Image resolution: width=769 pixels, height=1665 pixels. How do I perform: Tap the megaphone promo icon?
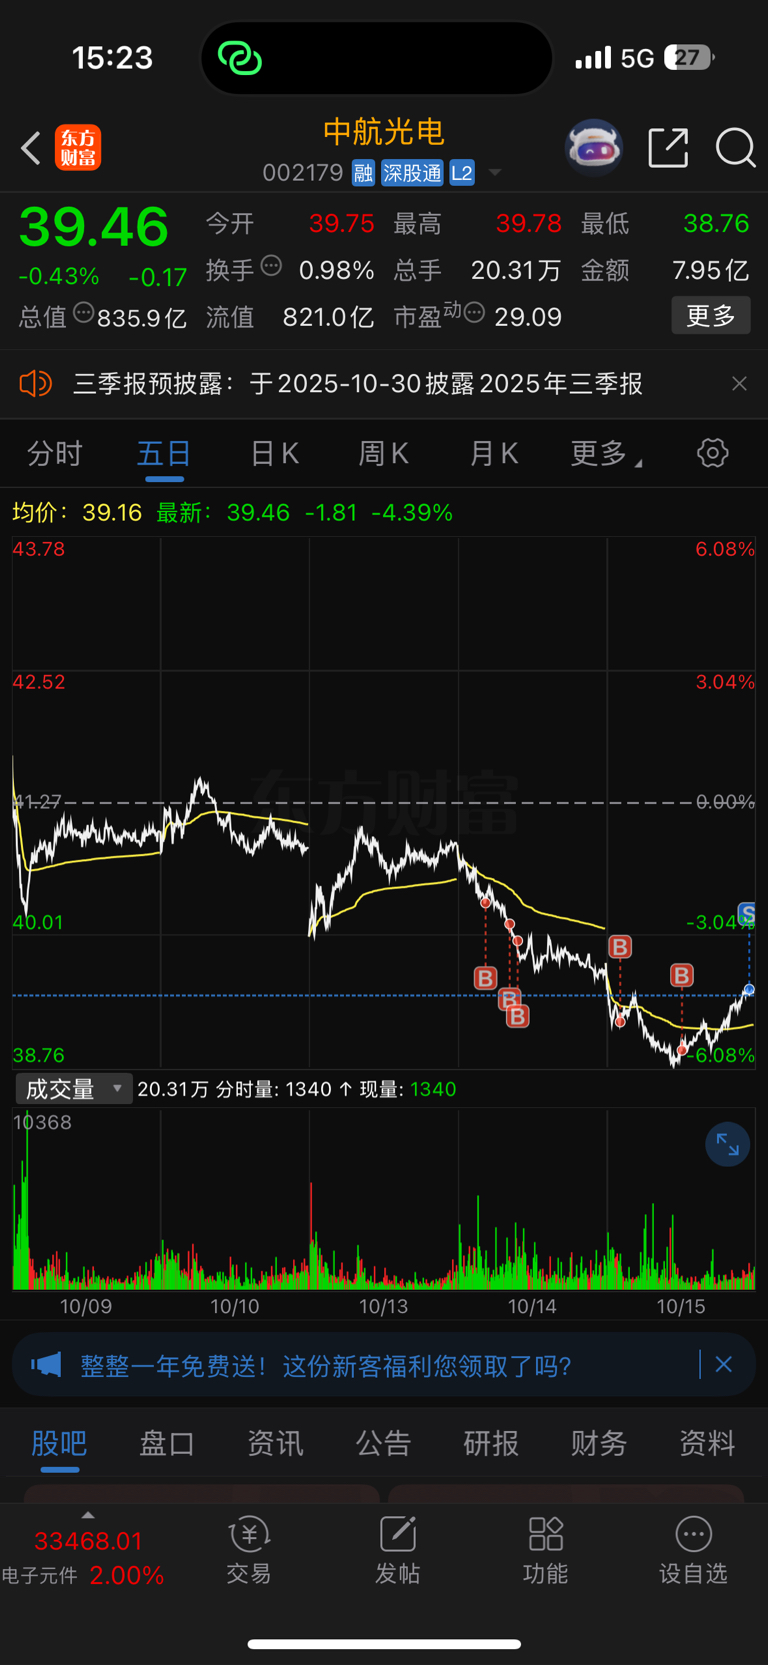pos(46,1365)
